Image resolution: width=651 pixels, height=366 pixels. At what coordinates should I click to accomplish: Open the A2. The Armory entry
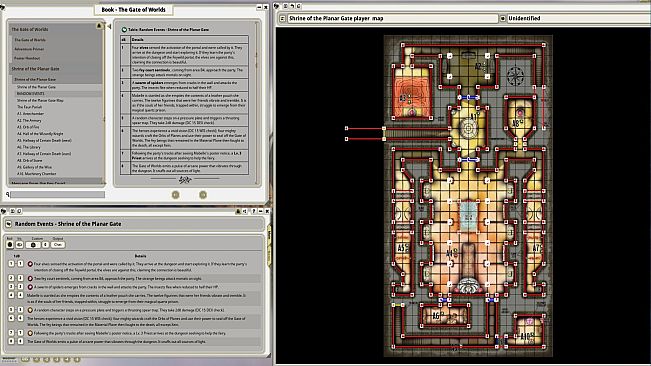[x=29, y=120]
